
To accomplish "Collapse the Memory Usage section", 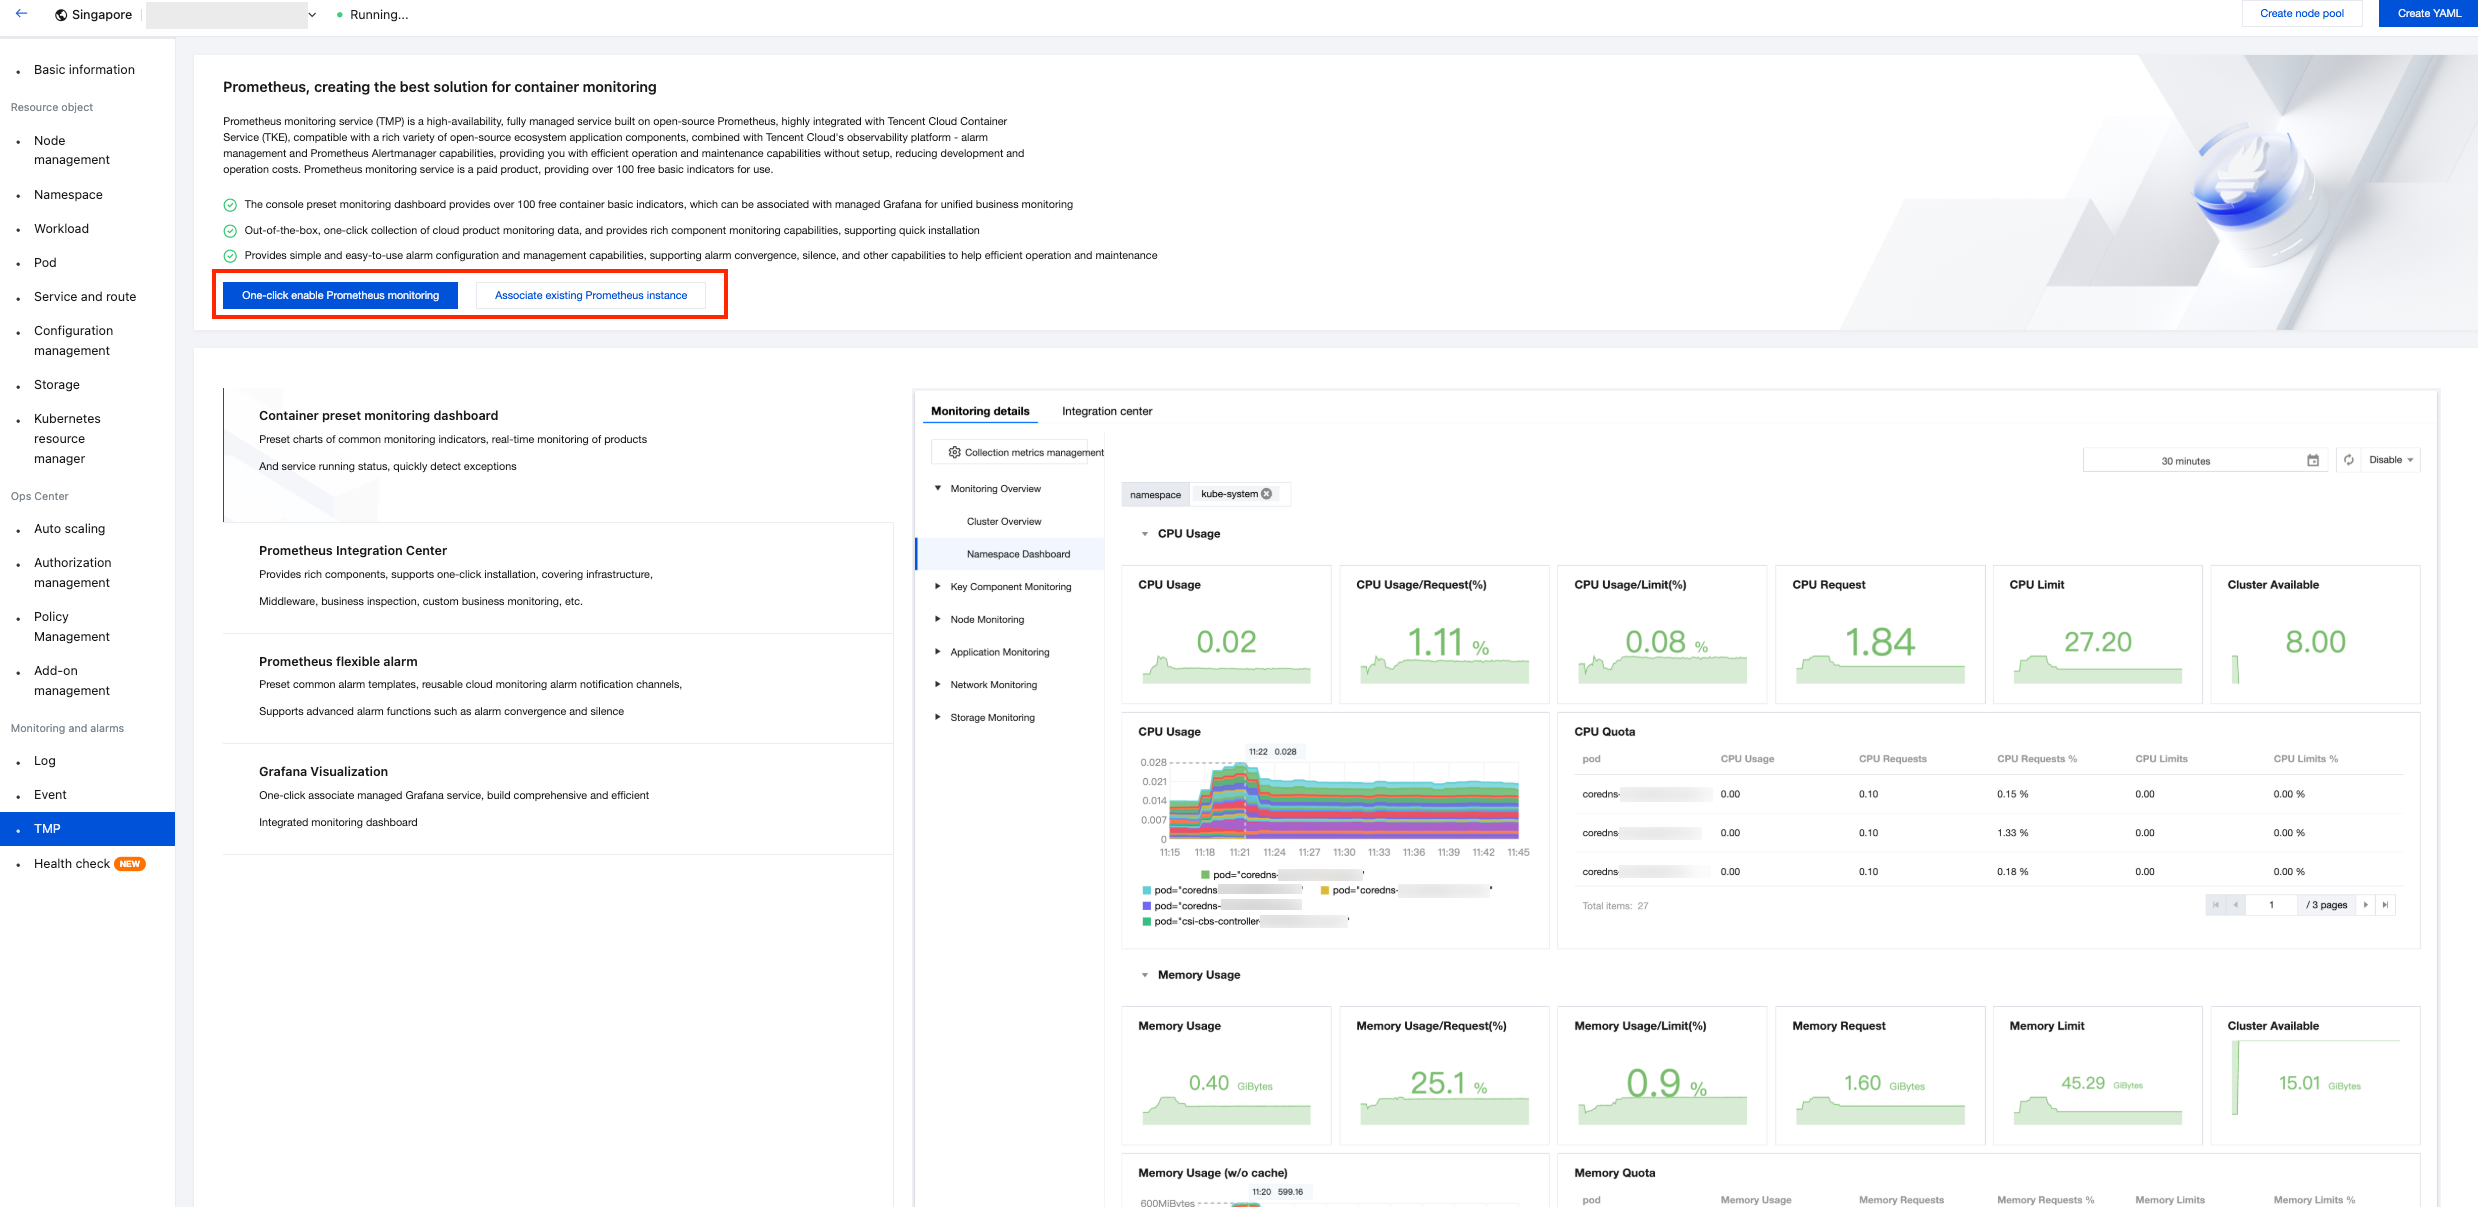I will [x=1145, y=975].
